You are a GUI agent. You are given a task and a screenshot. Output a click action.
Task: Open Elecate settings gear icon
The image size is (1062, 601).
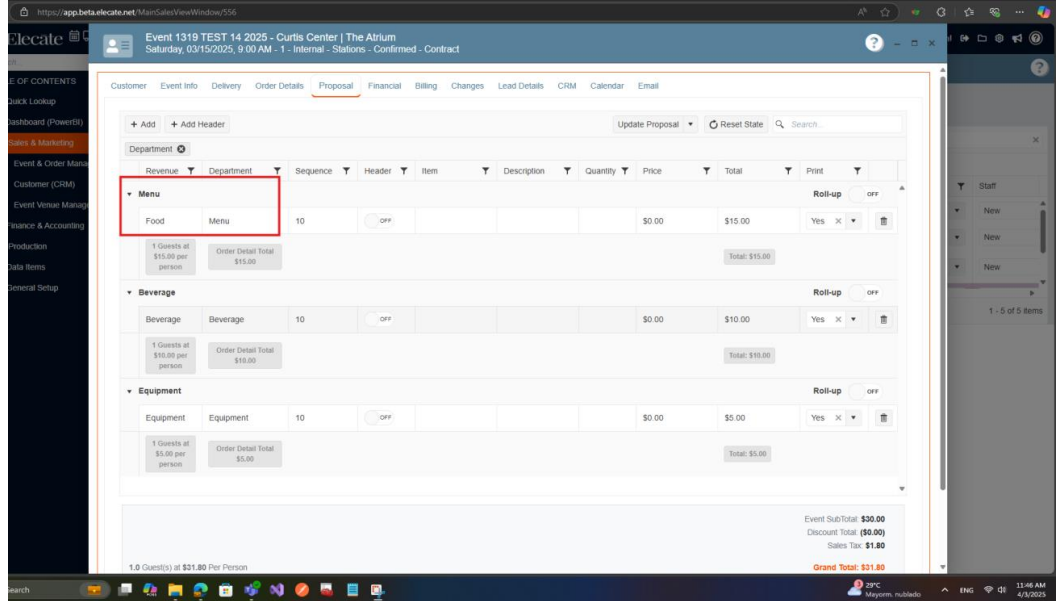tap(999, 39)
